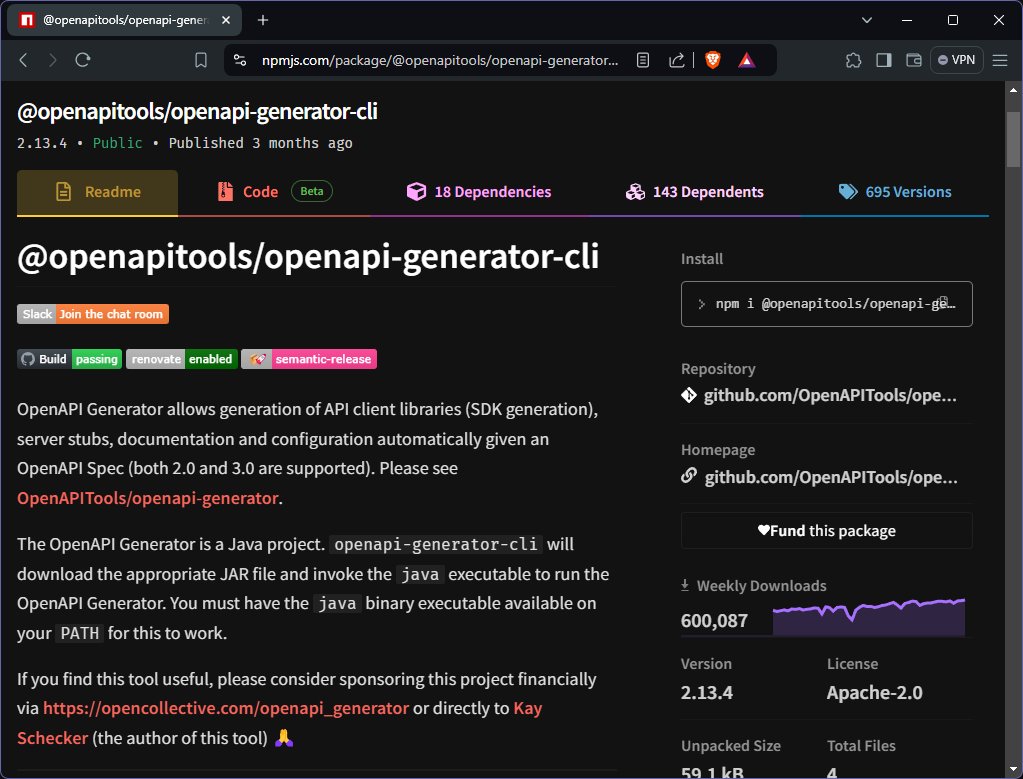Screen dimensions: 1023x779
Task: Maximize the browser window
Action: [953, 20]
